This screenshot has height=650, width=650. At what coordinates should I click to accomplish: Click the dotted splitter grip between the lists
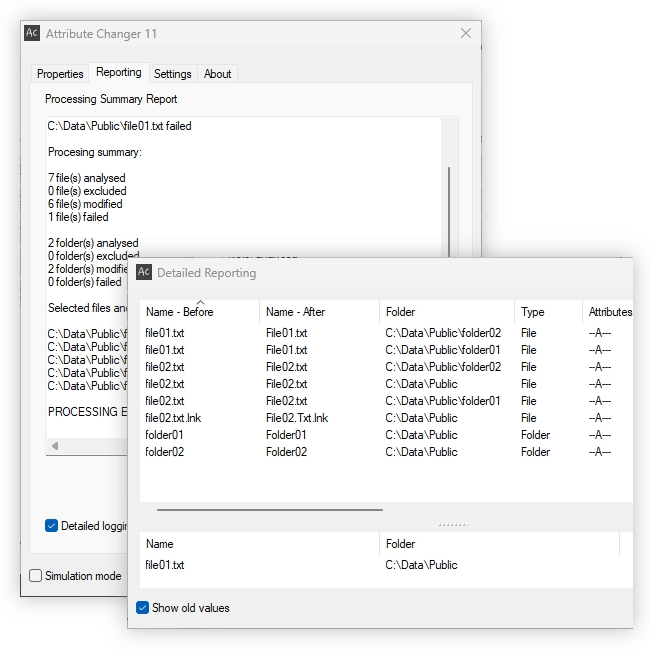[x=453, y=525]
